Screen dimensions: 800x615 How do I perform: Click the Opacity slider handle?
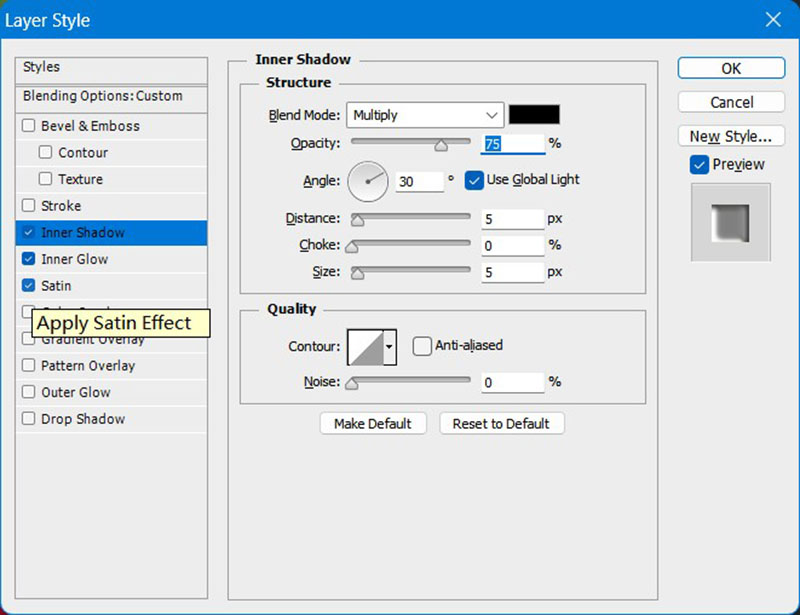[x=441, y=146]
